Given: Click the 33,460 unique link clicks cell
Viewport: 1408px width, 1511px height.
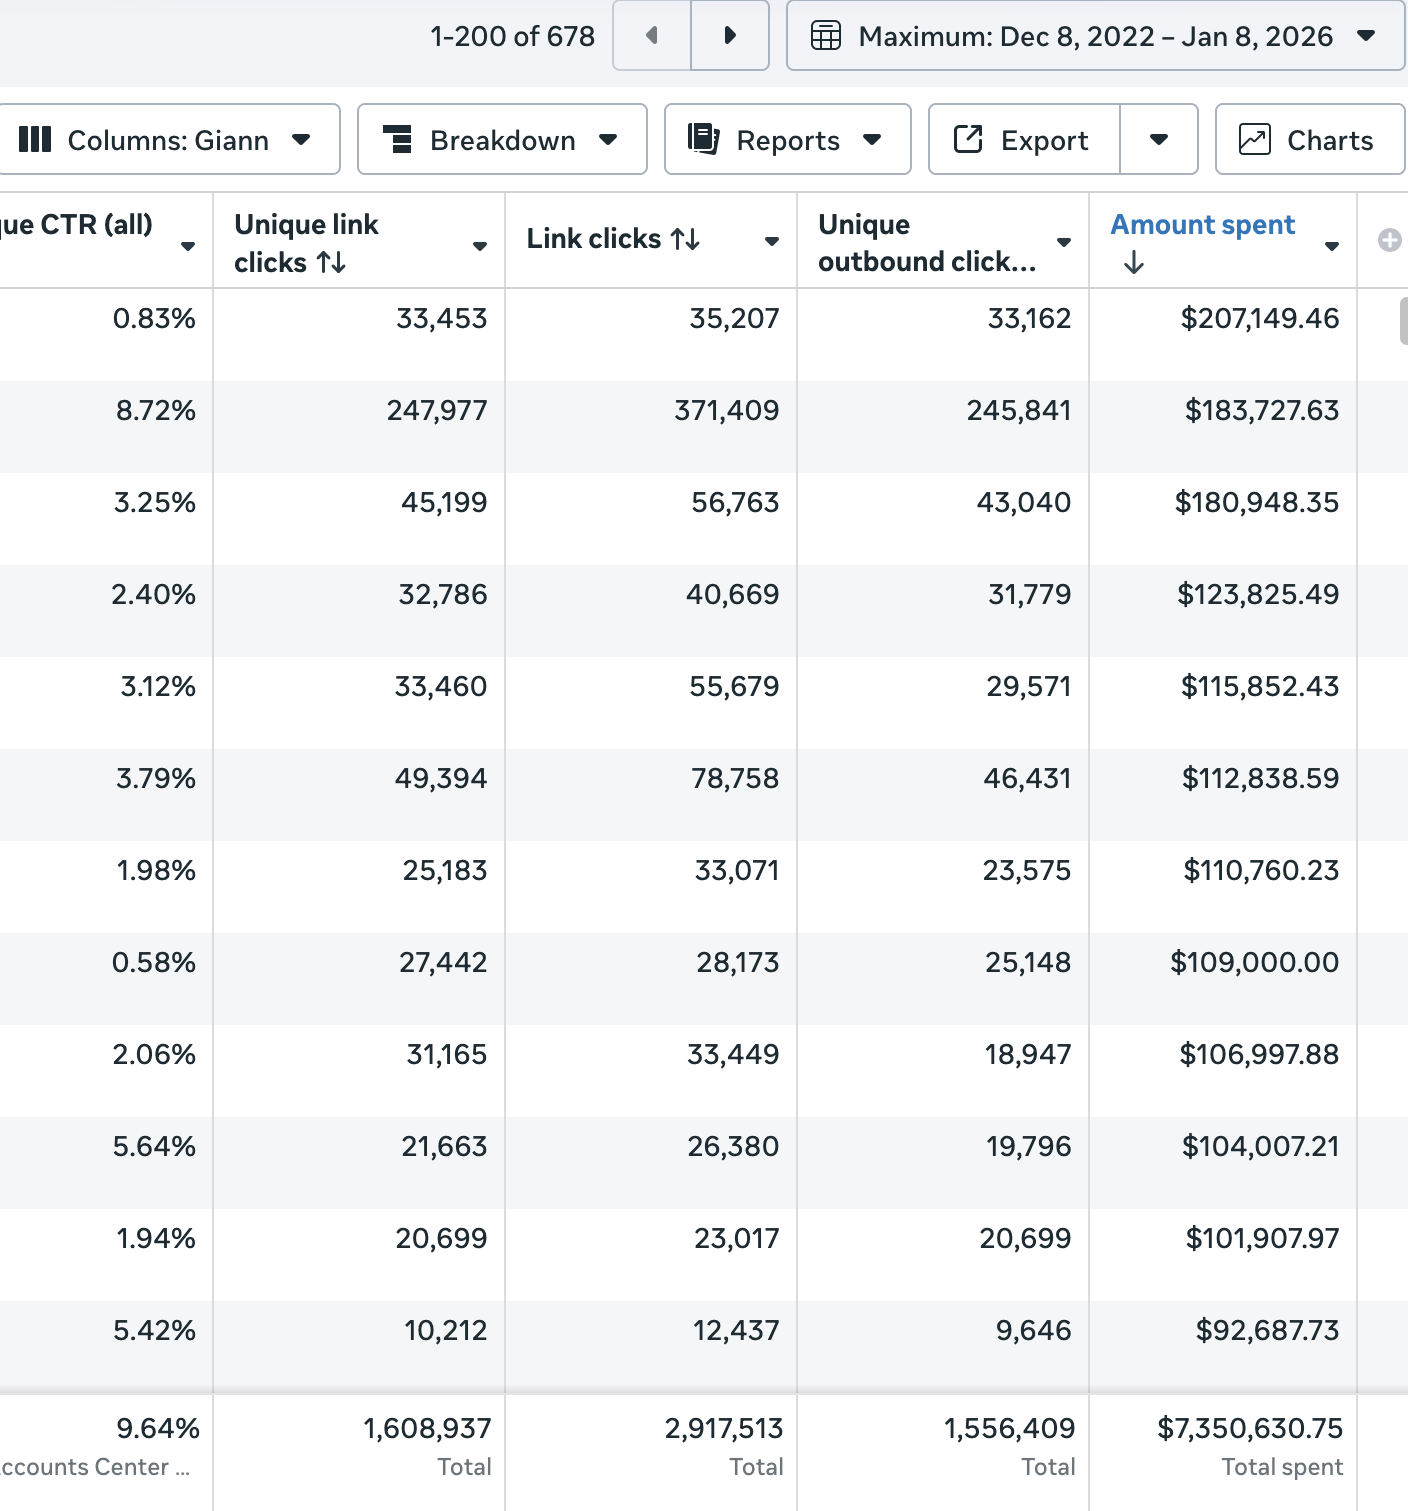Looking at the screenshot, I should click(x=441, y=687).
